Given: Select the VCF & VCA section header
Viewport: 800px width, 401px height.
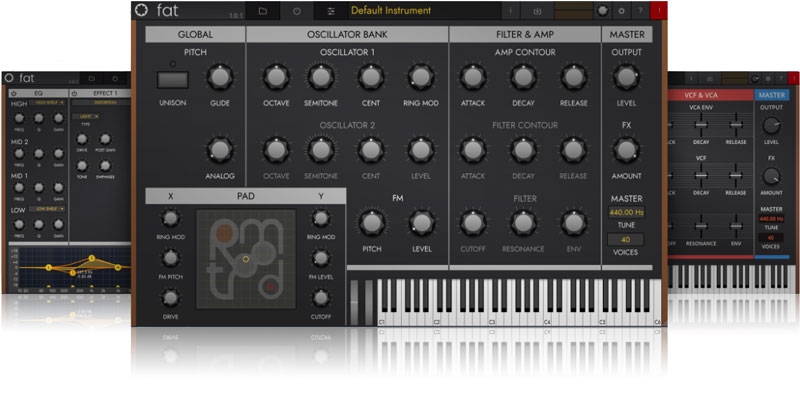Looking at the screenshot, I should coord(708,94).
